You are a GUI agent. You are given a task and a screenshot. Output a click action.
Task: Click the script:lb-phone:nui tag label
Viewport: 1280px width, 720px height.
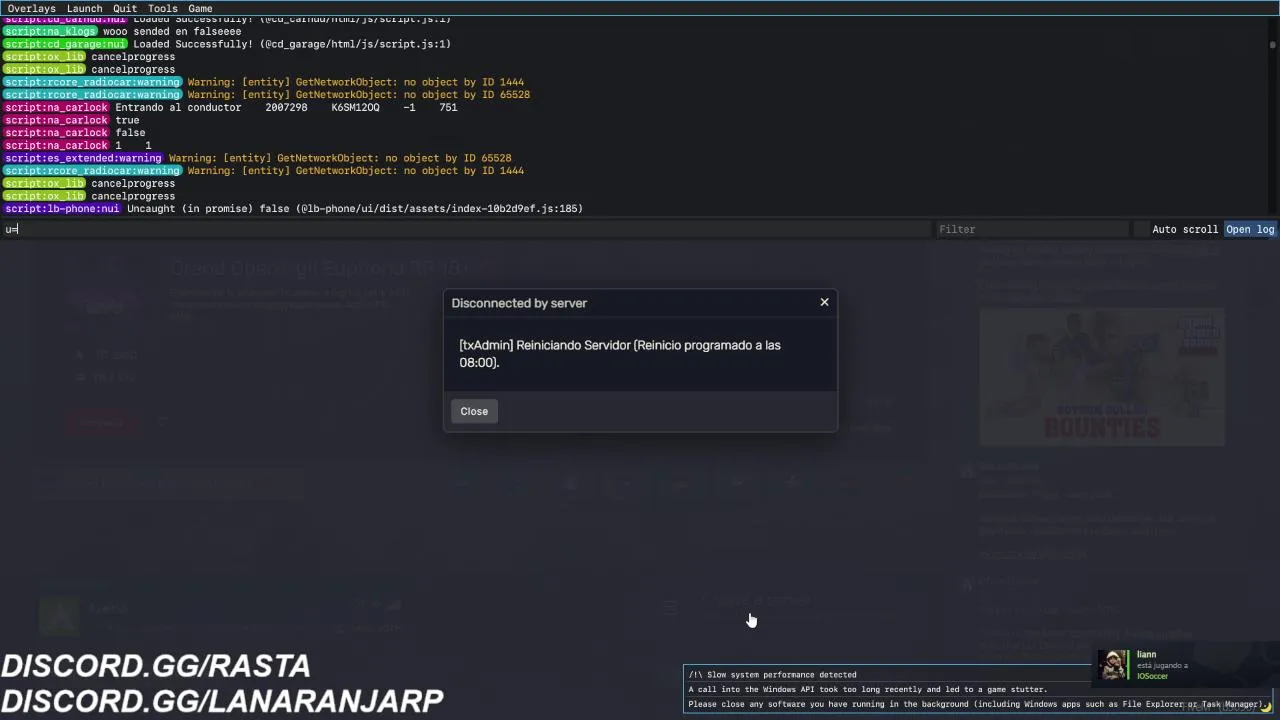click(x=62, y=209)
